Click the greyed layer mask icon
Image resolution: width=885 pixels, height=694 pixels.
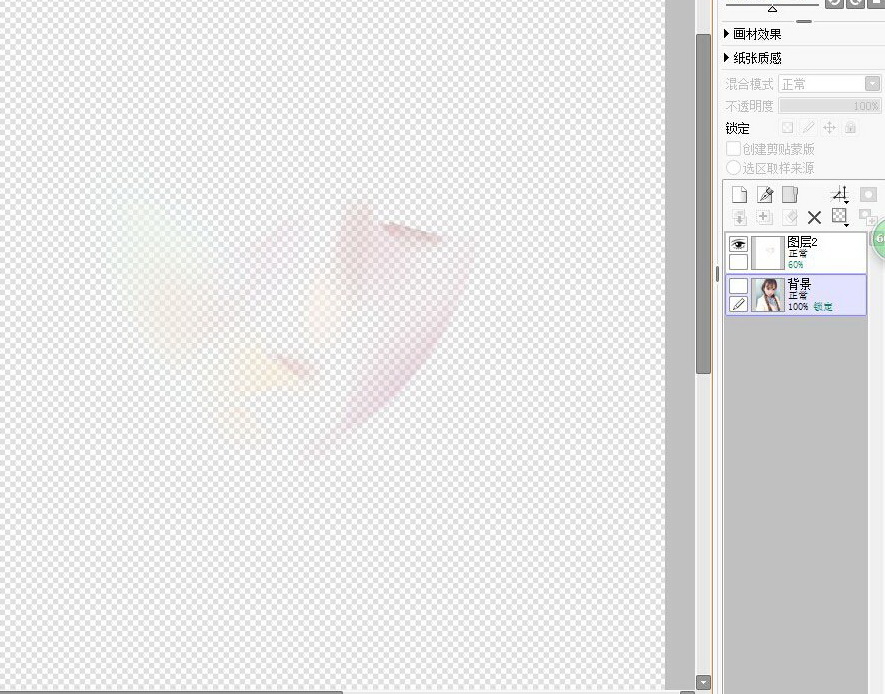(x=868, y=195)
